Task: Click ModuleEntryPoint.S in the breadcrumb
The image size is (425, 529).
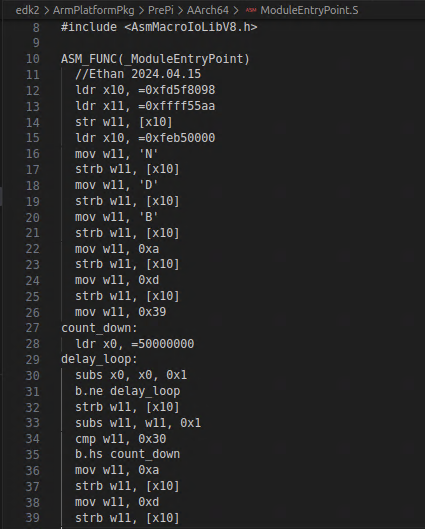Action: (309, 10)
